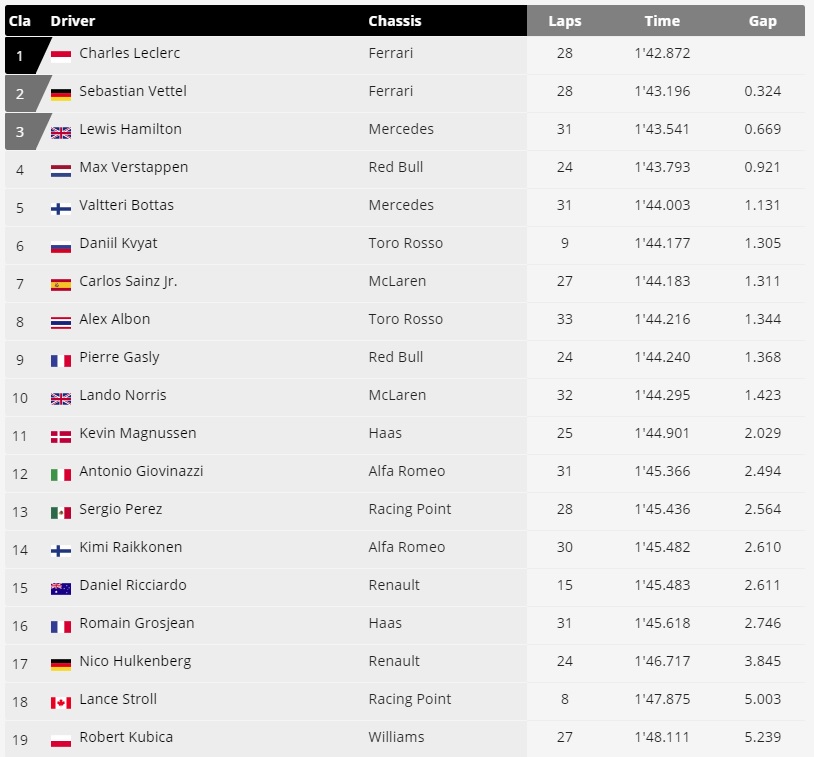Click Mexican flag next to Sergio Perez
The height and width of the screenshot is (757, 814).
61,512
